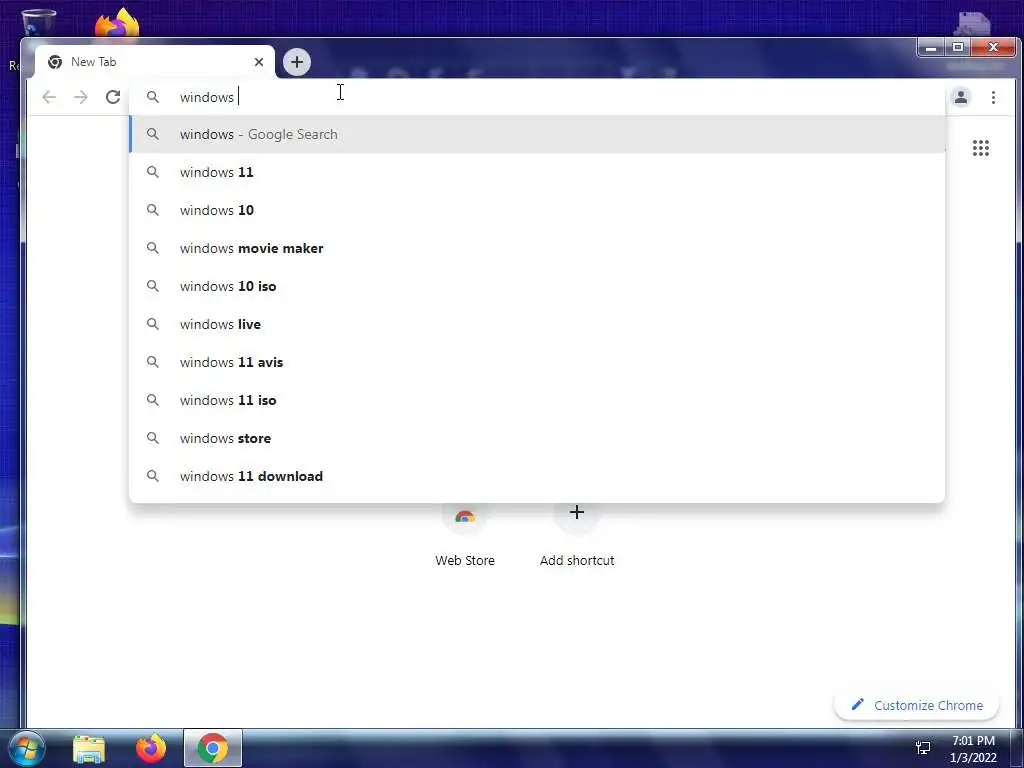The image size is (1024, 768).
Task: Open the Windows Start menu
Action: 27,748
